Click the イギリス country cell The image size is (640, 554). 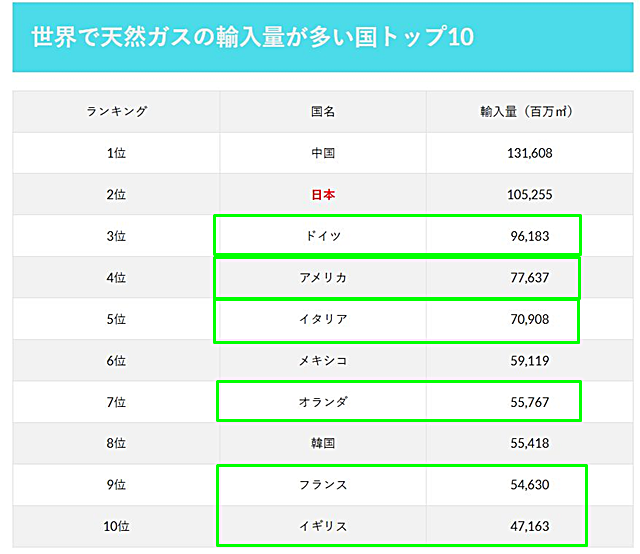323,525
